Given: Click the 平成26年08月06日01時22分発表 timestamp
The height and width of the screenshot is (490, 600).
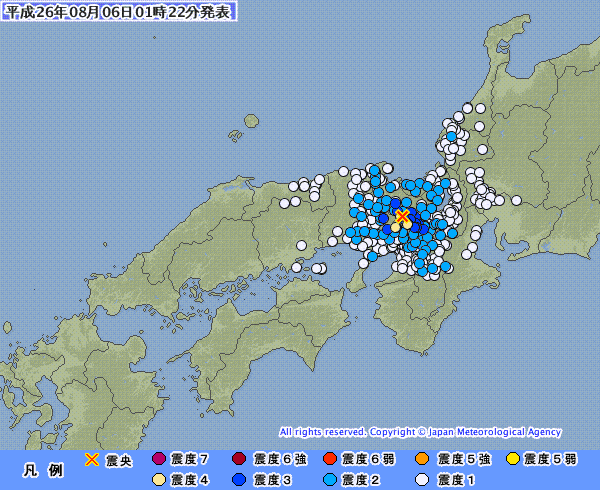Looking at the screenshot, I should pyautogui.click(x=119, y=11).
